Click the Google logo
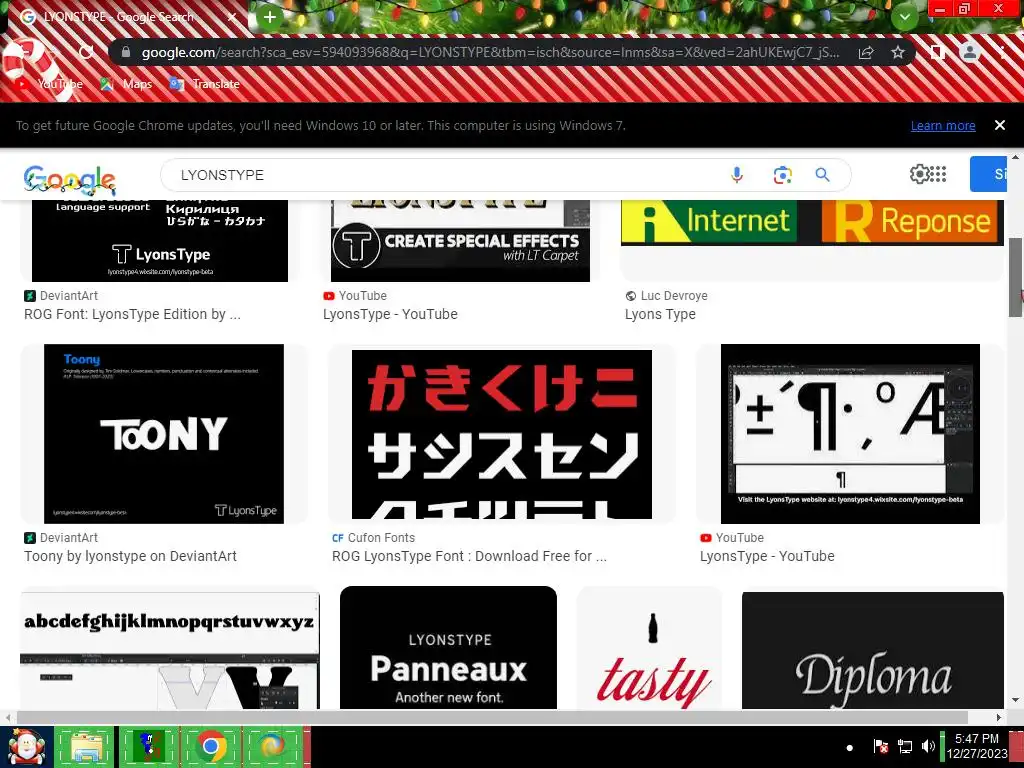Viewport: 1024px width, 768px height. (69, 180)
